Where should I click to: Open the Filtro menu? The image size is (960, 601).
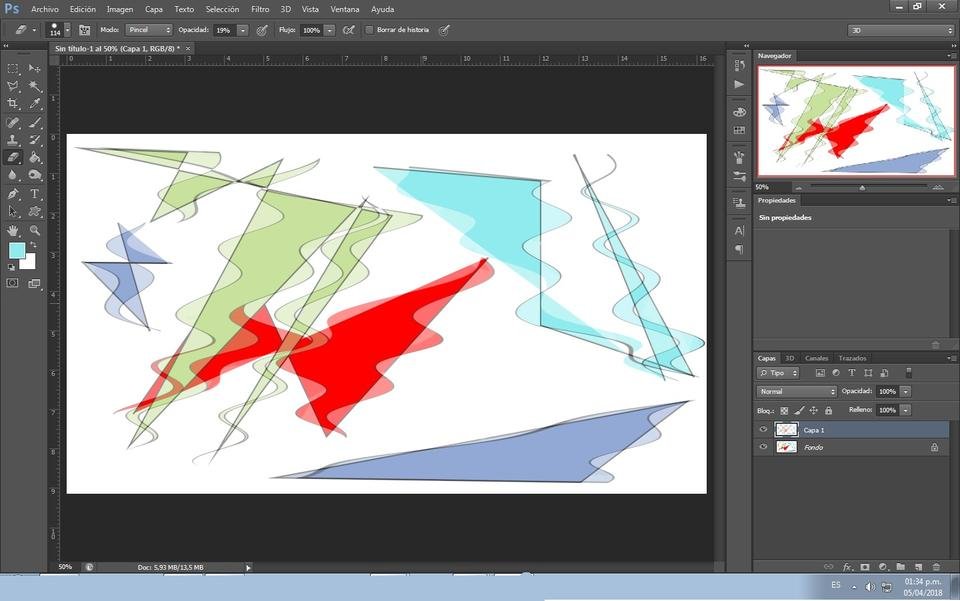260,9
